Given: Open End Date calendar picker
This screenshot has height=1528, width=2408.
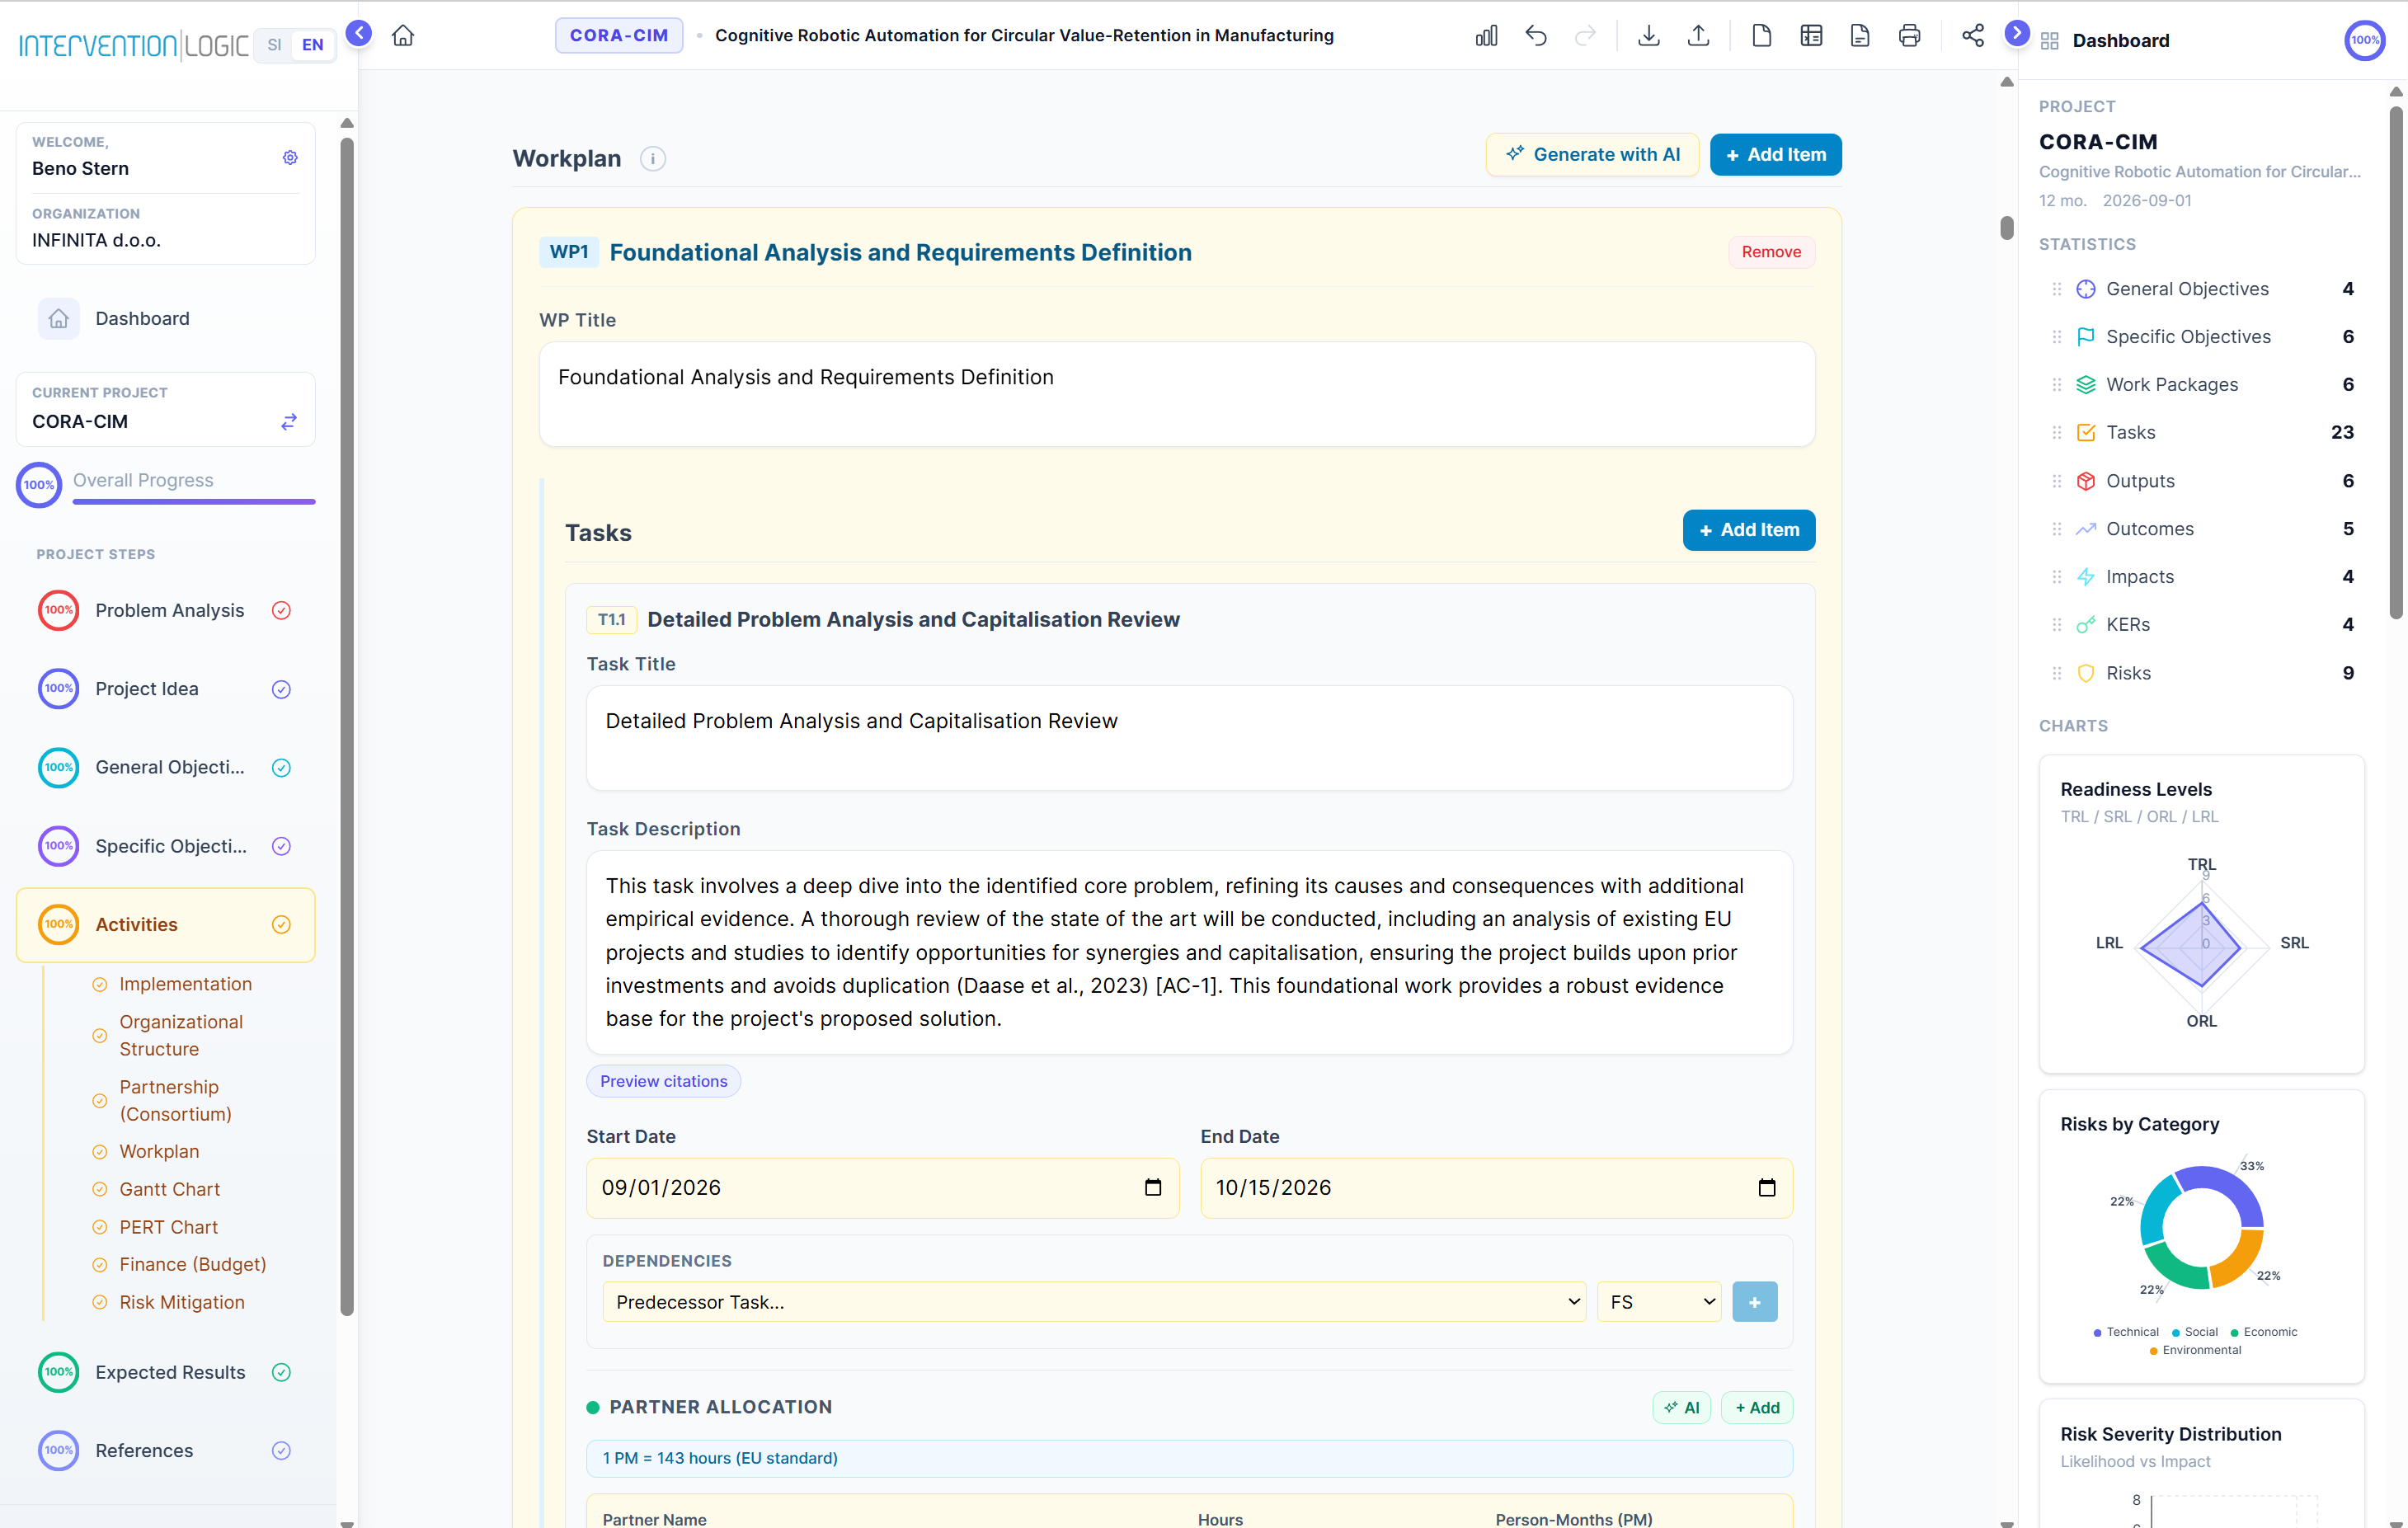Looking at the screenshot, I should tap(1767, 1188).
